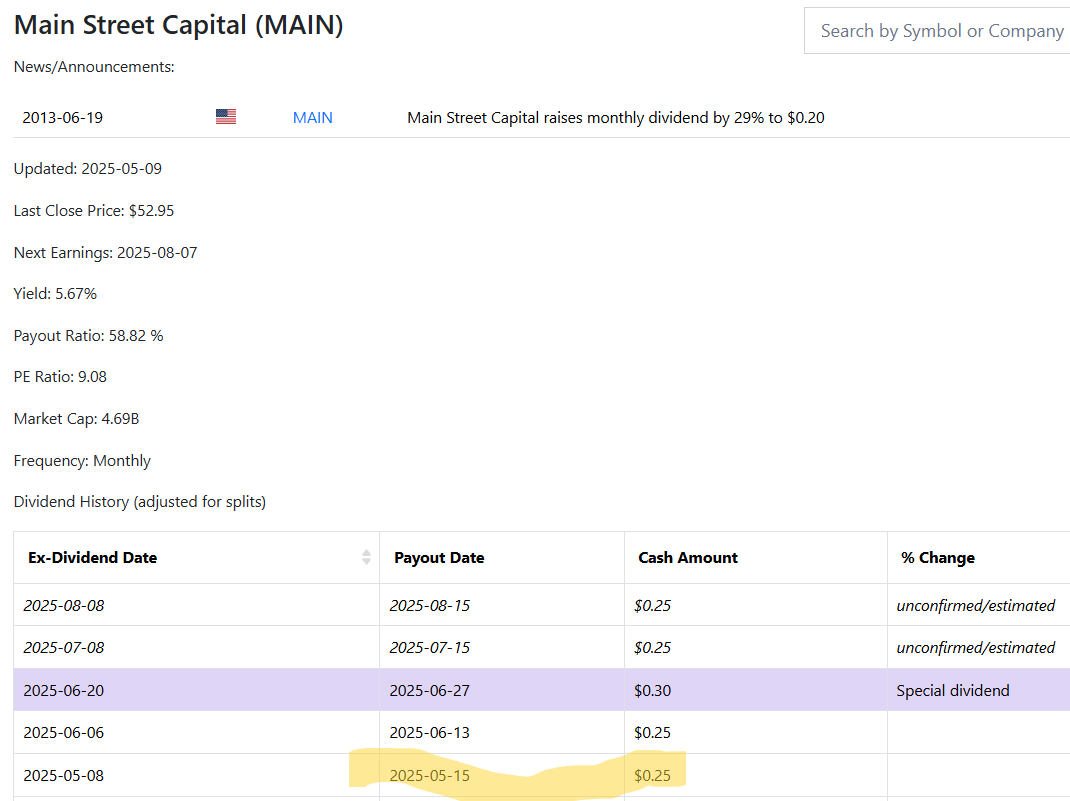
Task: Click the news date 2013-06-19
Action: (63, 117)
